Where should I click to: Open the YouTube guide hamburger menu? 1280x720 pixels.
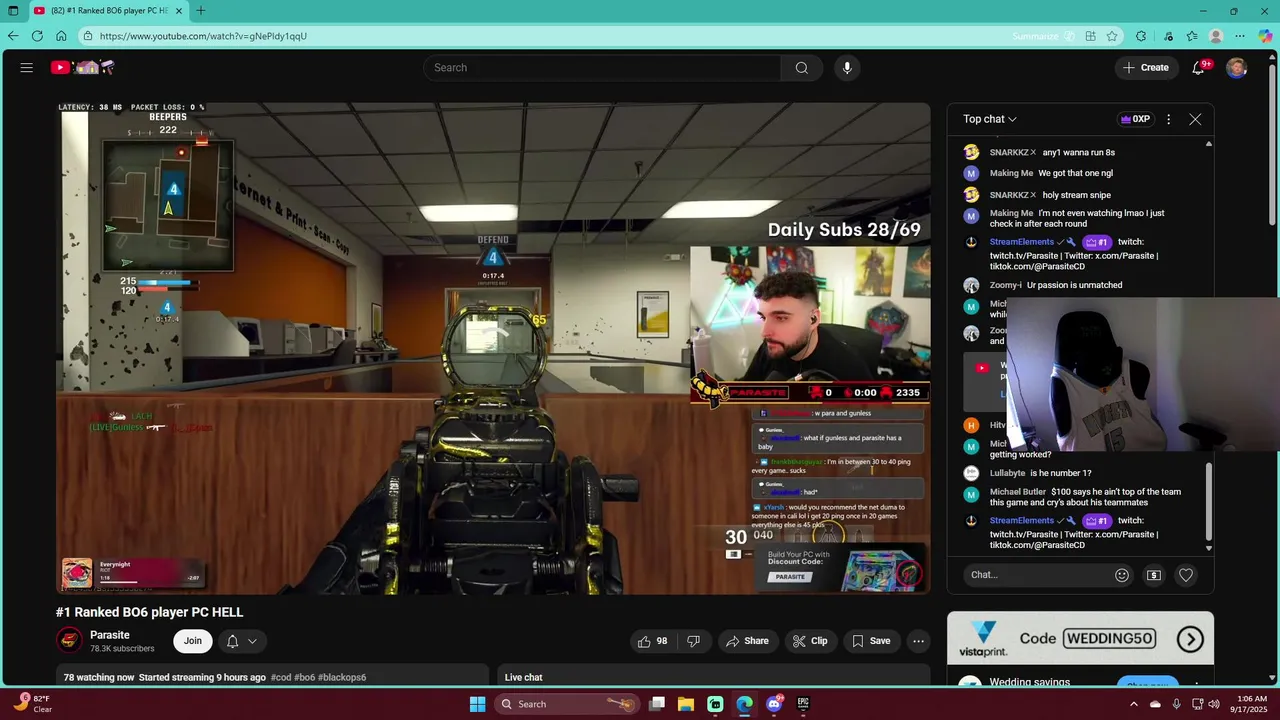pos(27,68)
